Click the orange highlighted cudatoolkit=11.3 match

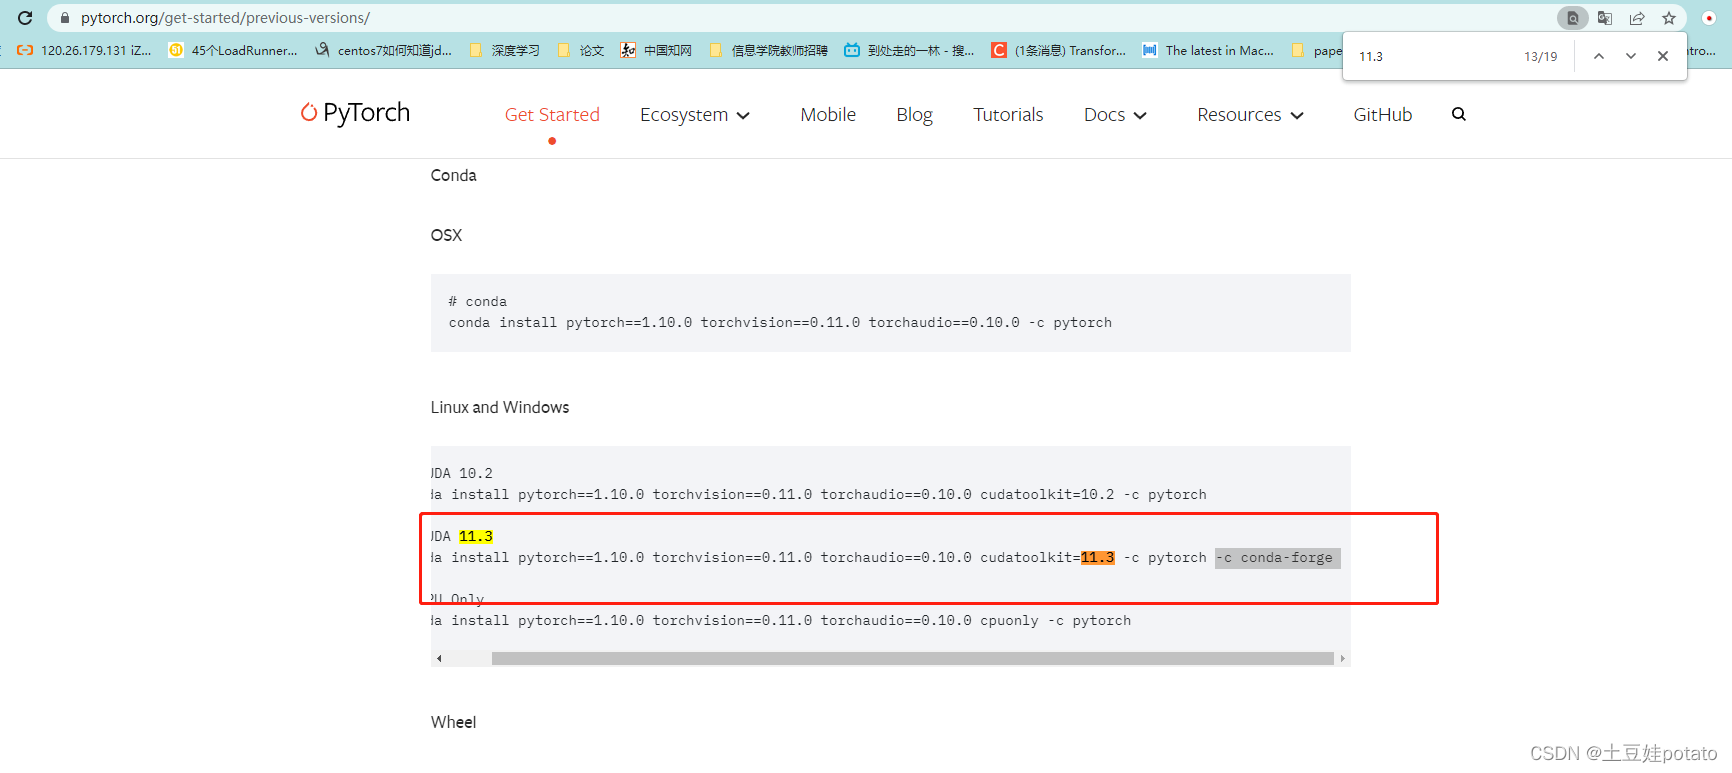tap(1097, 557)
